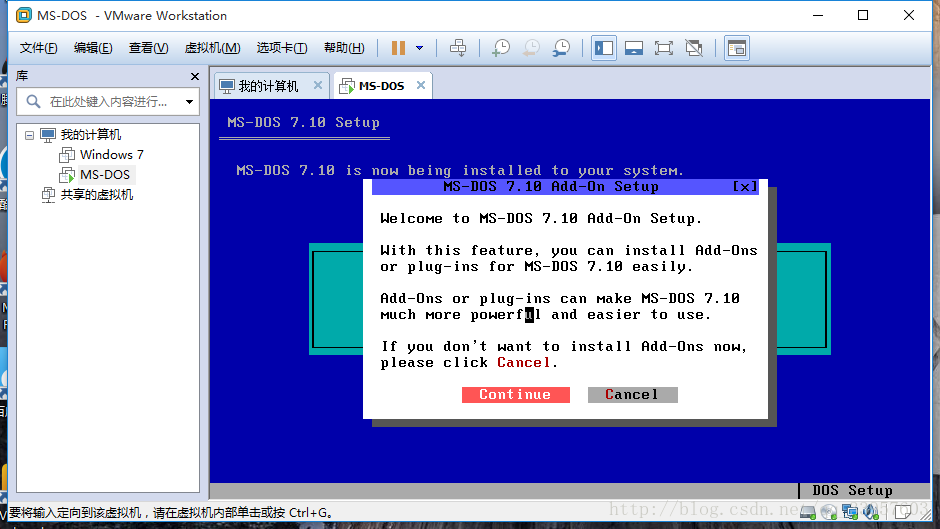Toggle the library sidebar view

click(604, 48)
